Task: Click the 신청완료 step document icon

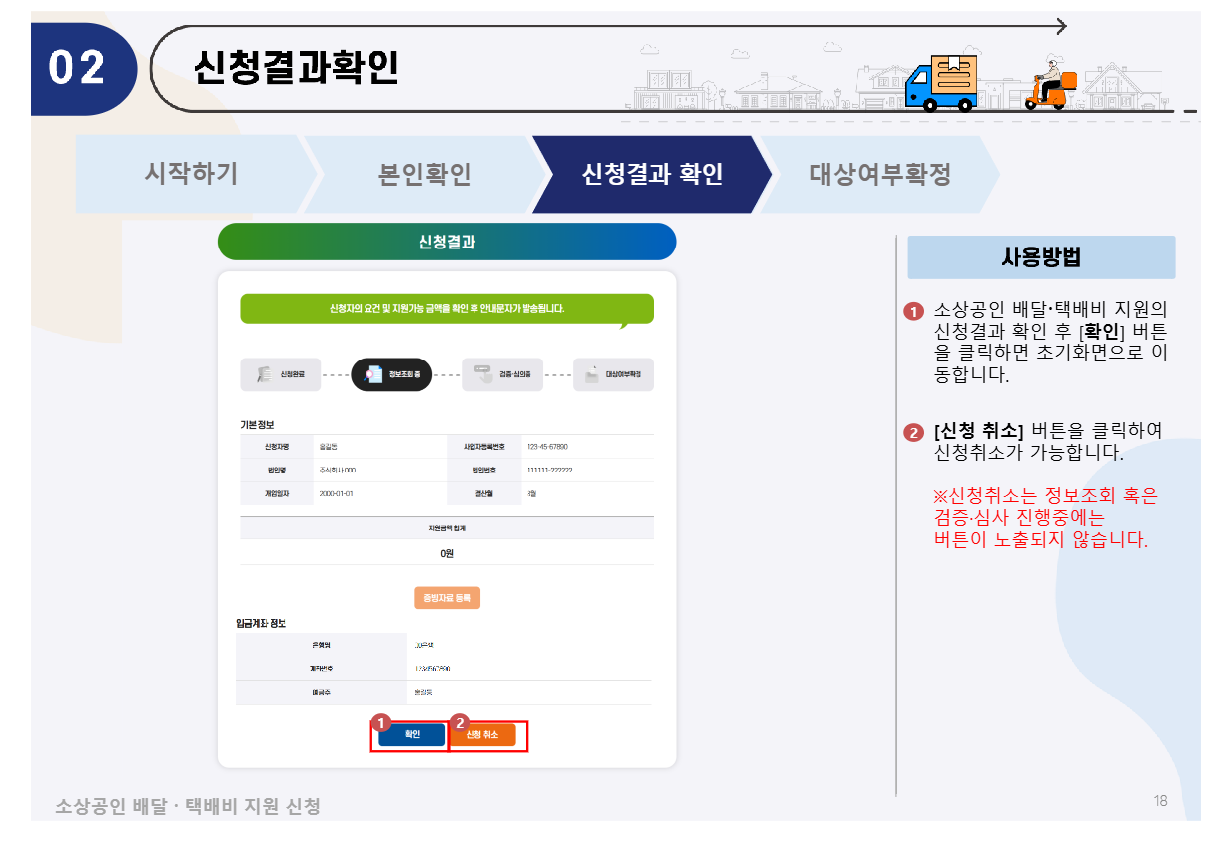Action: click(265, 375)
